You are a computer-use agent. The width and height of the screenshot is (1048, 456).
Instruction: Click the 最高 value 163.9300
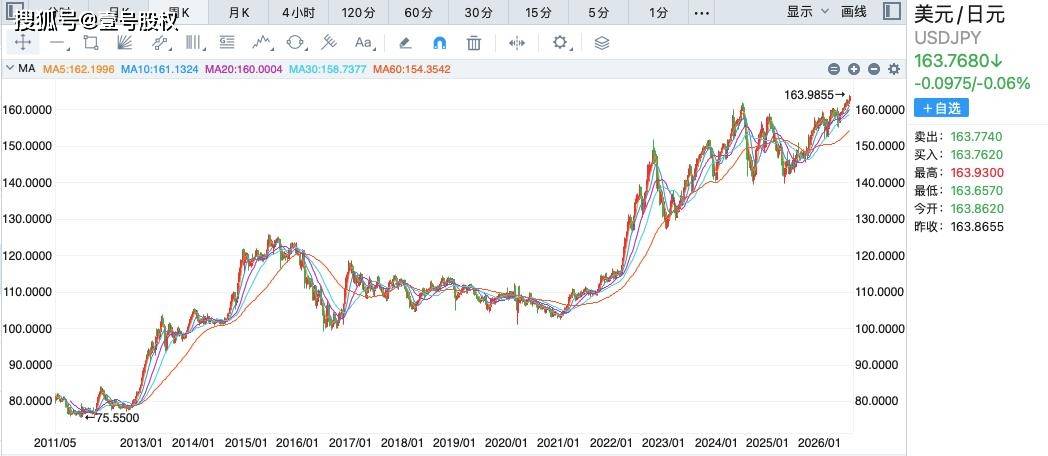pyautogui.click(x=977, y=173)
